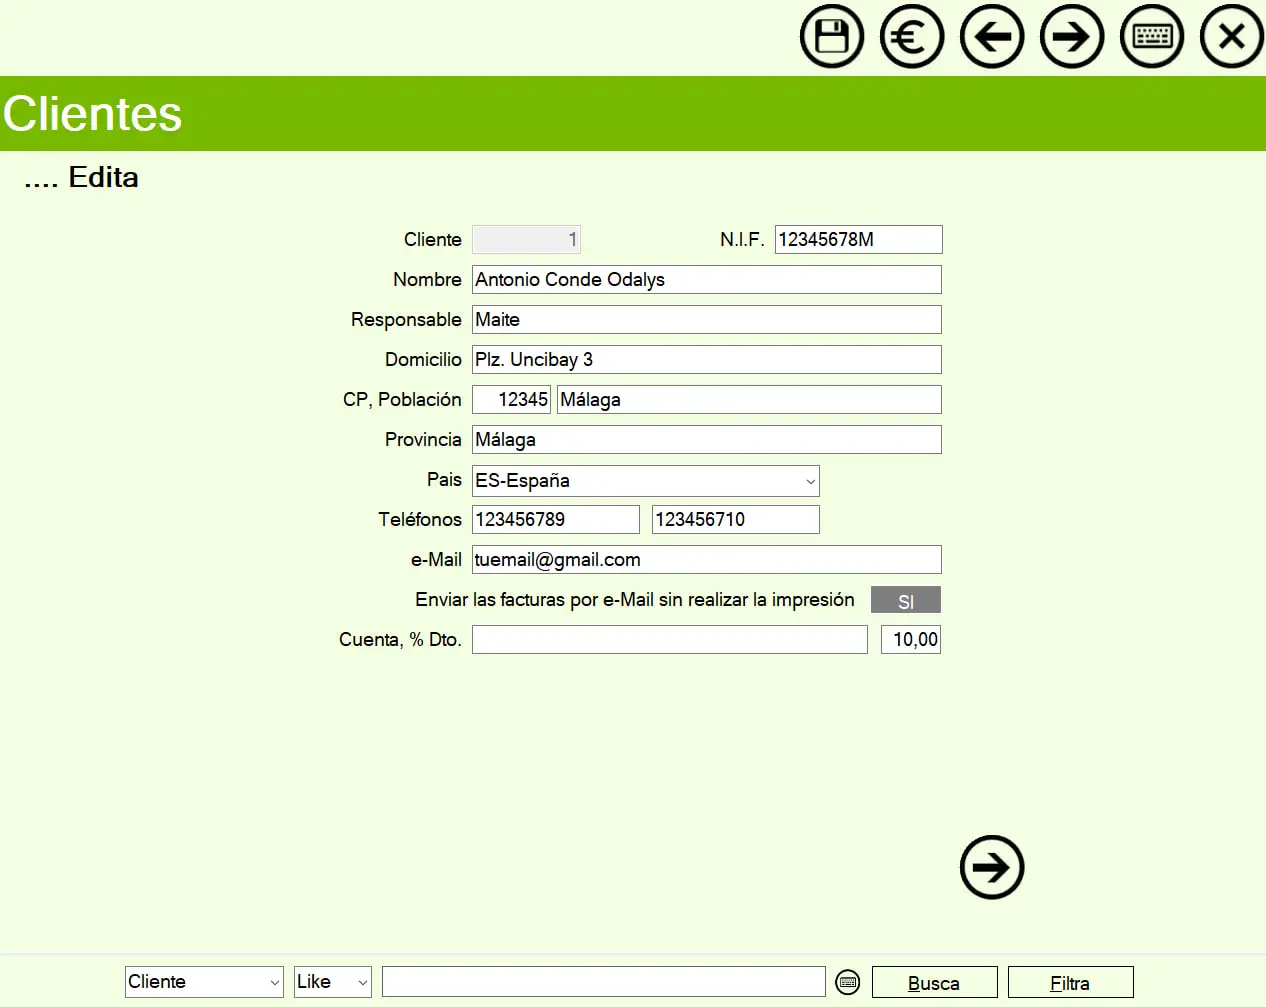Open the Cliente search field dropdown
1266x1007 pixels.
(x=274, y=982)
